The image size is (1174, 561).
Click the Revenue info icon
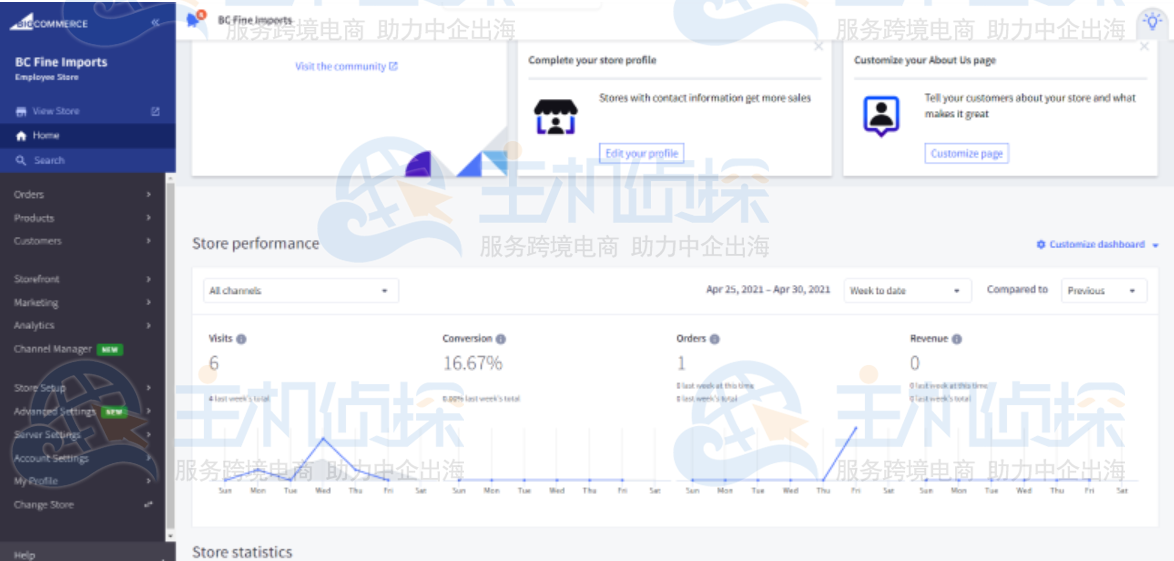tap(956, 339)
